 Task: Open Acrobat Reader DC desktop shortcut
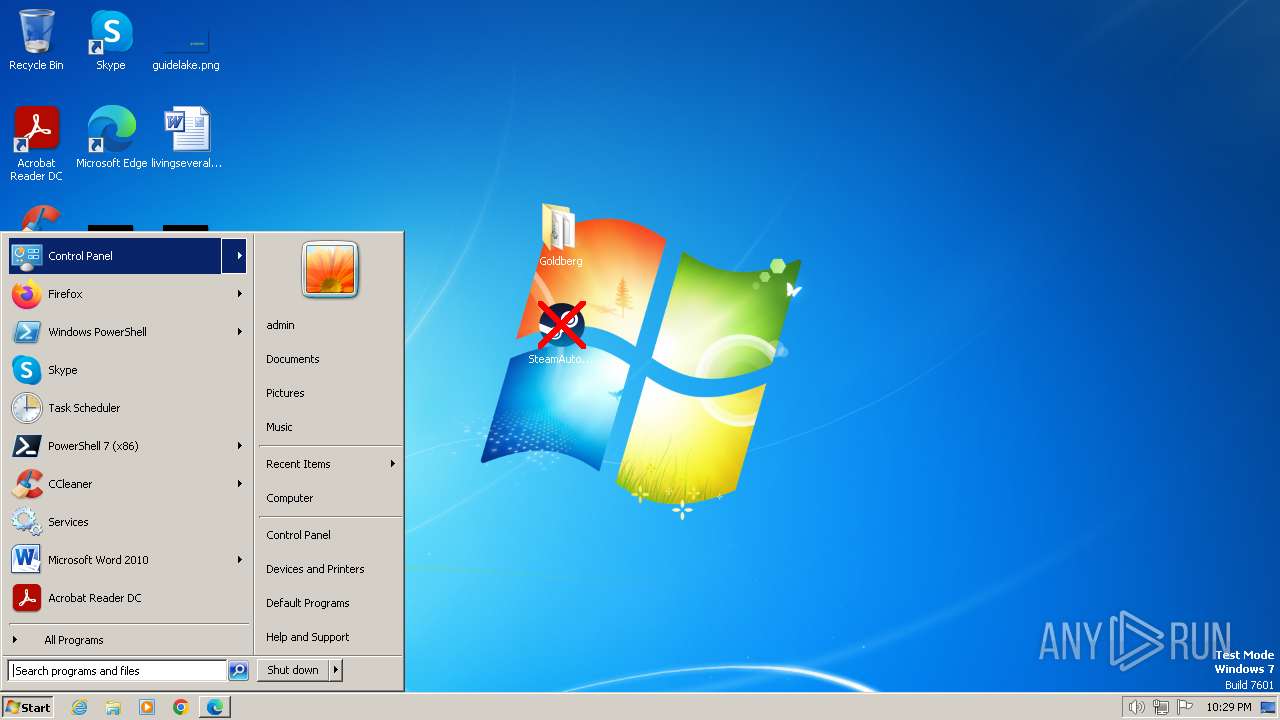point(36,143)
